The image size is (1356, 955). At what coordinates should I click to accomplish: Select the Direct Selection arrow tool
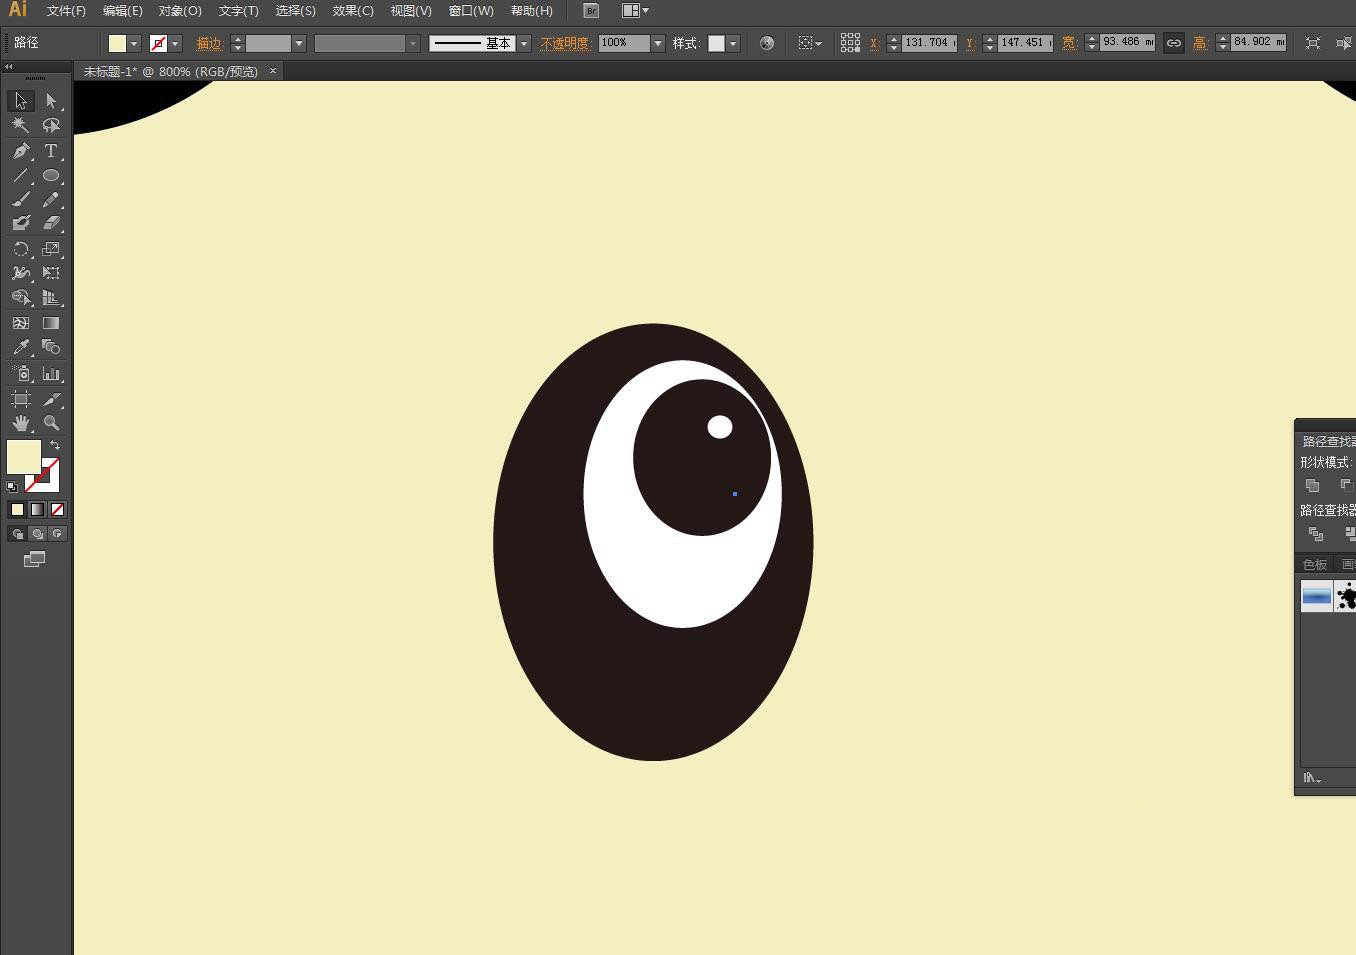pos(51,101)
